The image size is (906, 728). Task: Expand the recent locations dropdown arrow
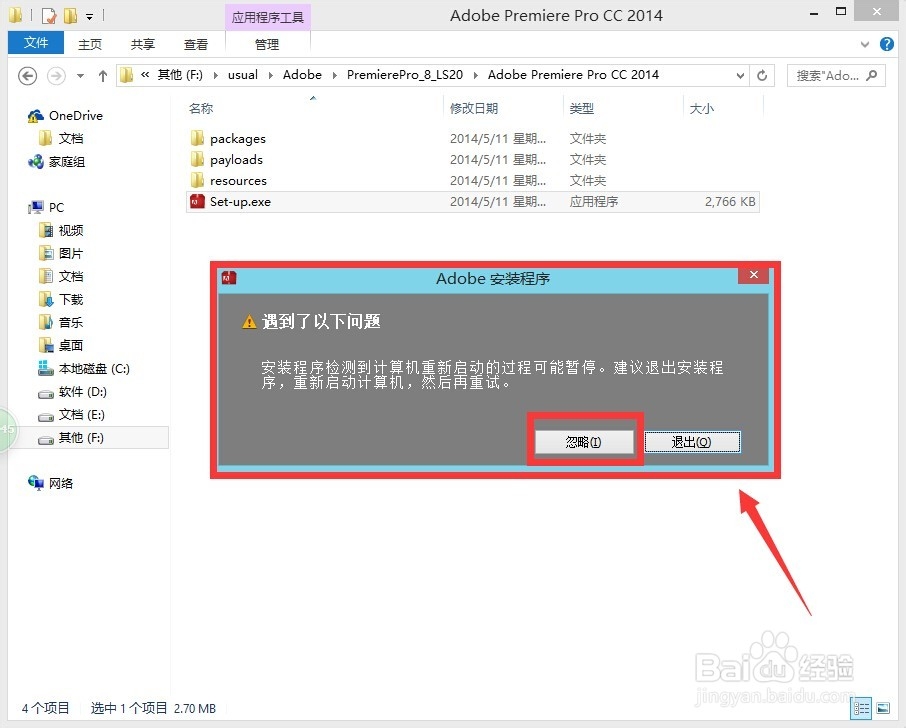pos(79,74)
